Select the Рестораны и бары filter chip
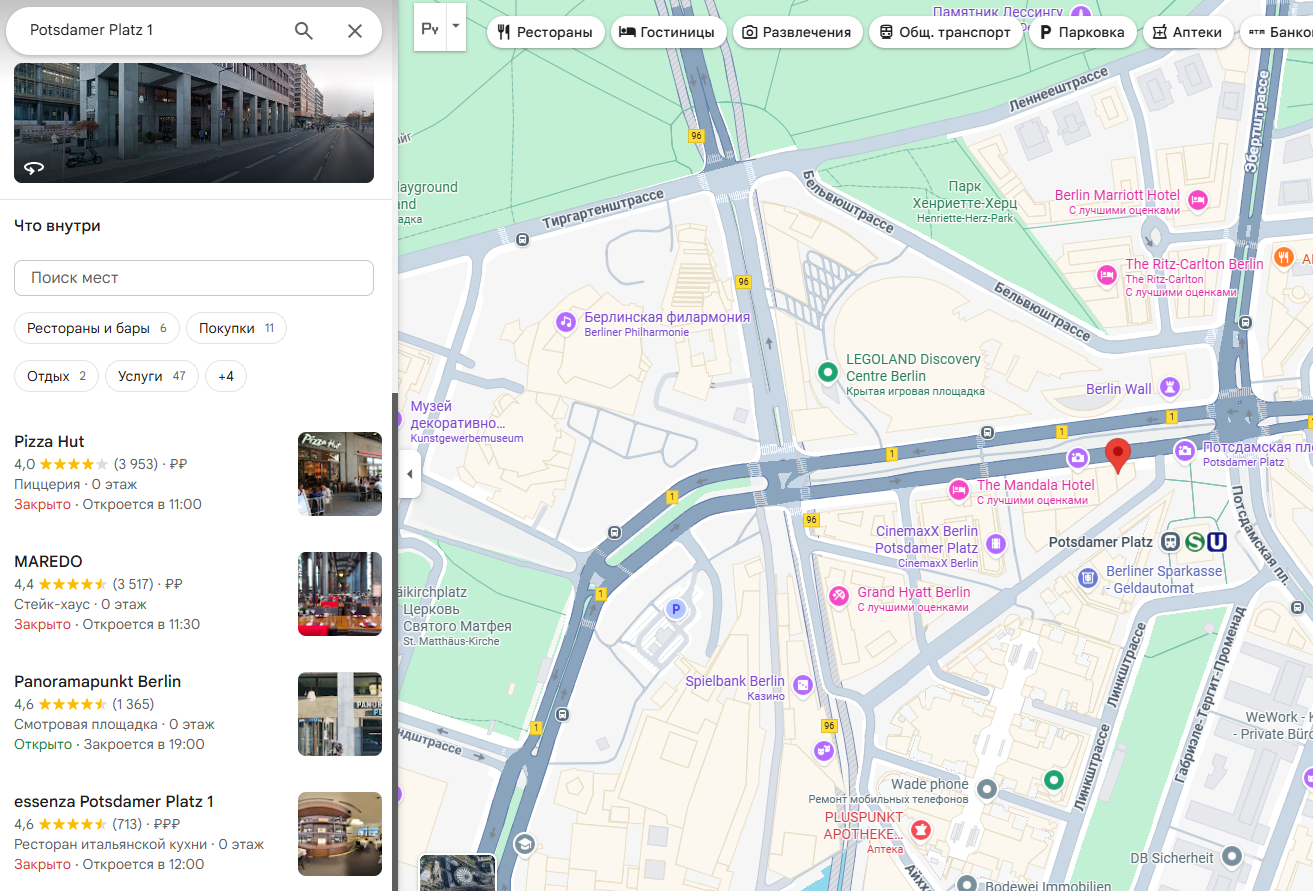 pyautogui.click(x=97, y=328)
